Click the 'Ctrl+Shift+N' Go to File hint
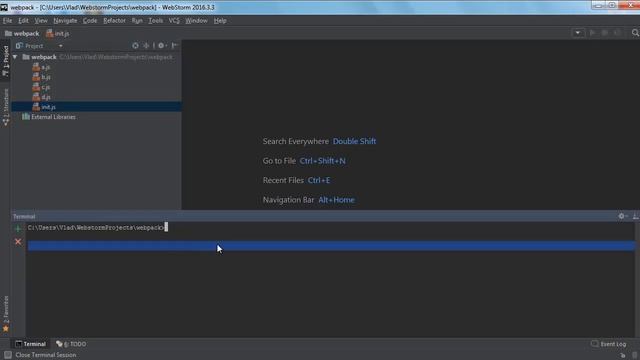Screen dimensions: 640x360 point(322,161)
